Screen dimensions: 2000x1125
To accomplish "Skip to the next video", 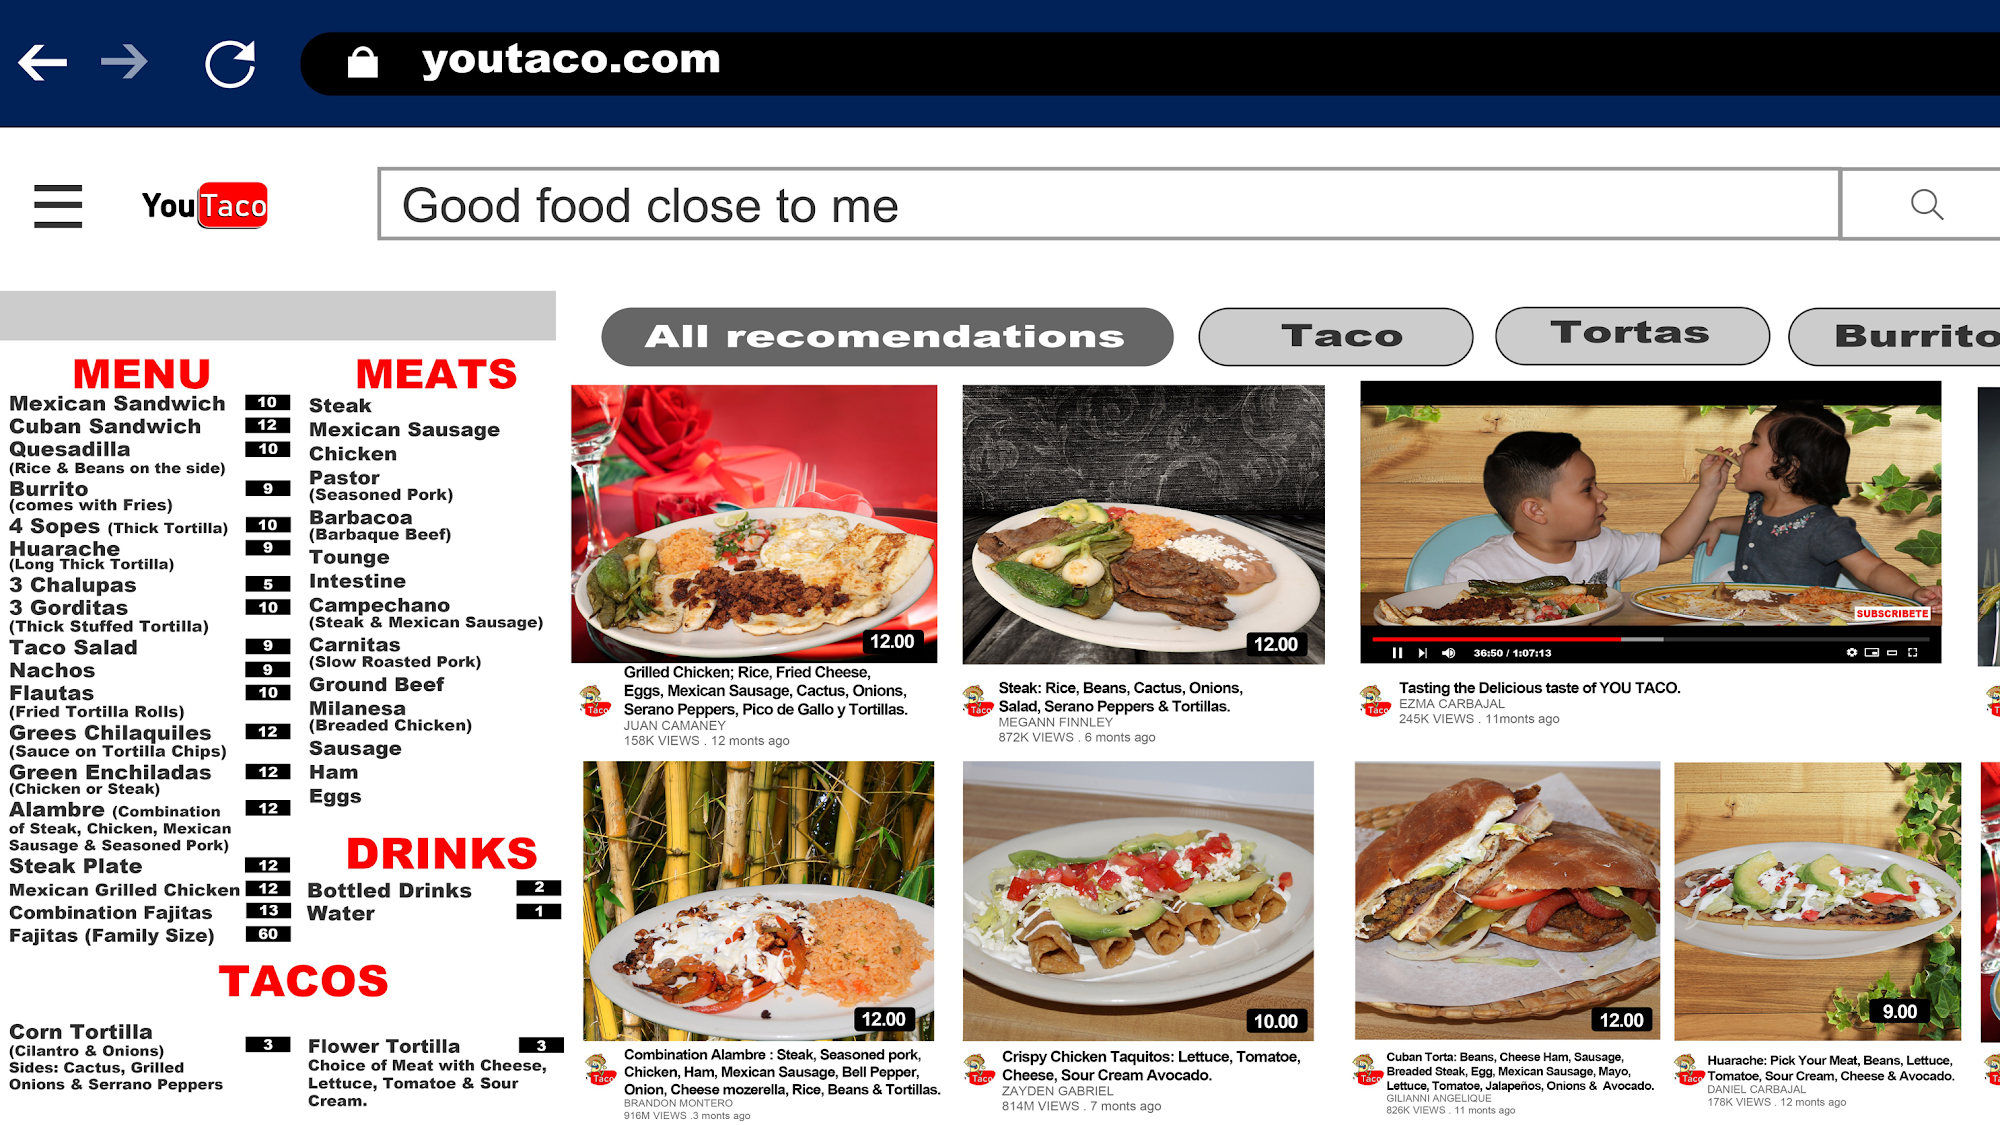I will (1422, 653).
